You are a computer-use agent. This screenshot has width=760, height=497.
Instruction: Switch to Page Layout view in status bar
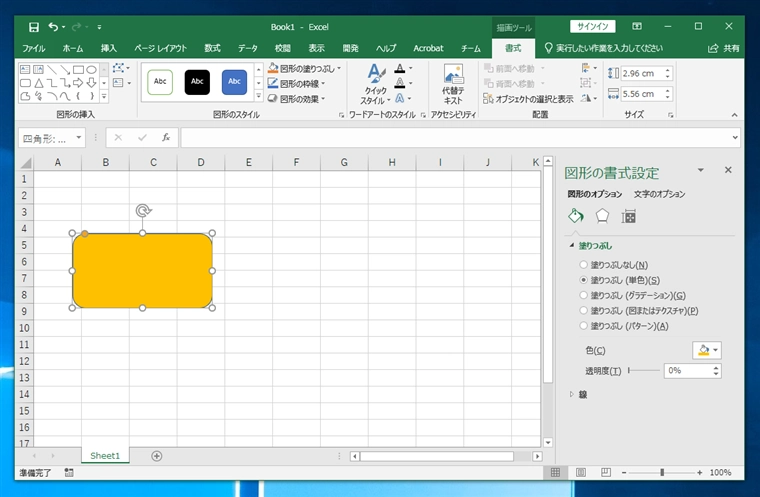pyautogui.click(x=580, y=472)
